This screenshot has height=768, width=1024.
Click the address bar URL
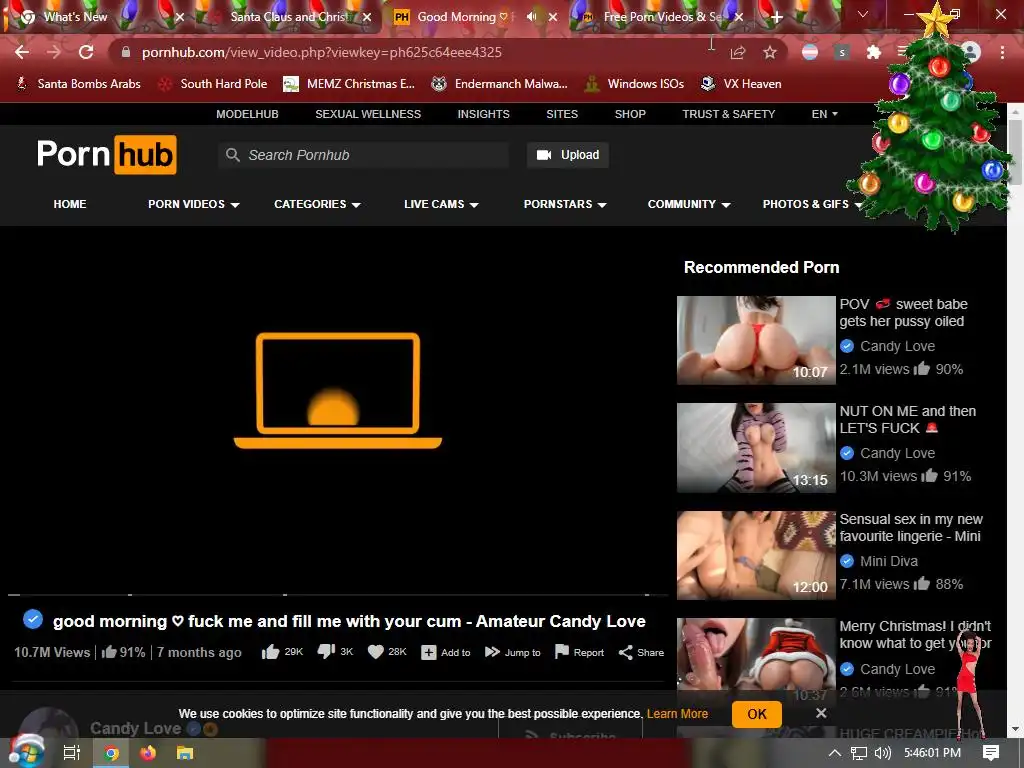point(322,52)
